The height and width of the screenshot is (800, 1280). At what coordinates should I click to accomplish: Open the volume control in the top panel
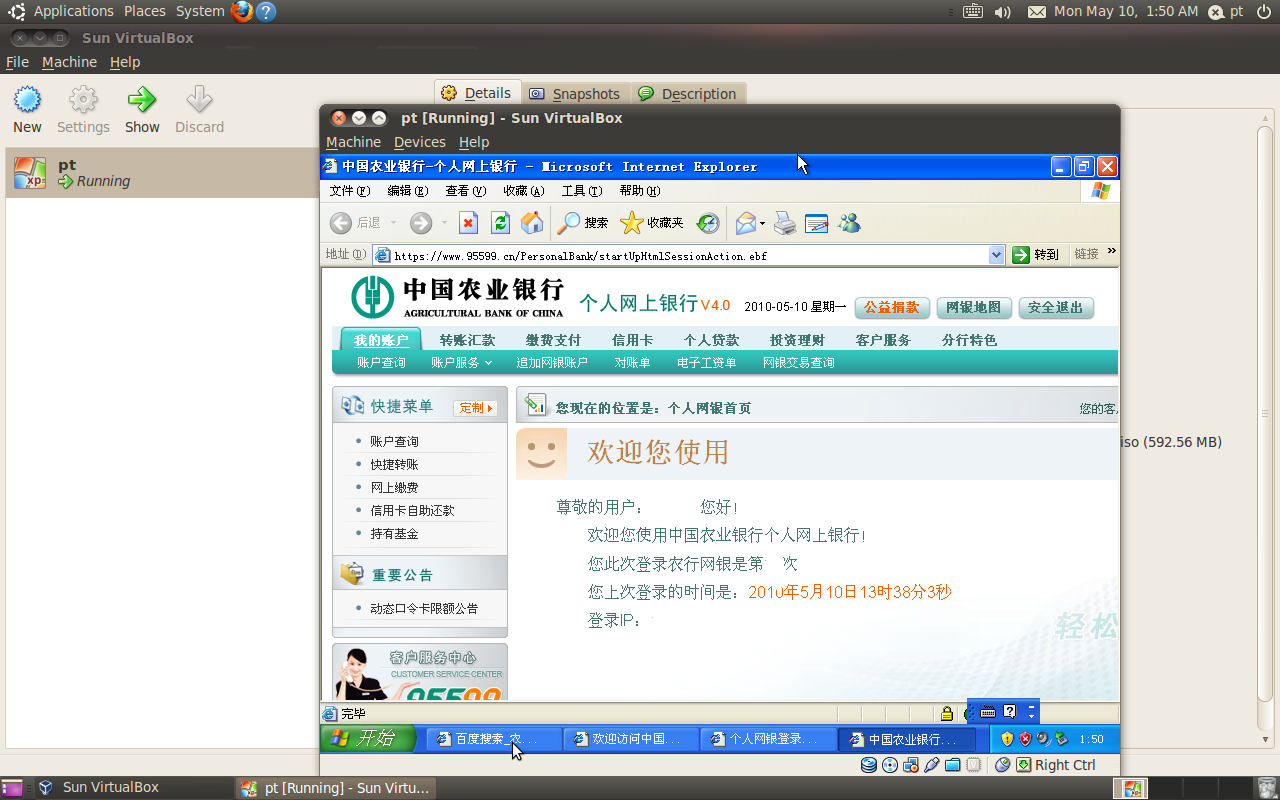pos(1003,12)
